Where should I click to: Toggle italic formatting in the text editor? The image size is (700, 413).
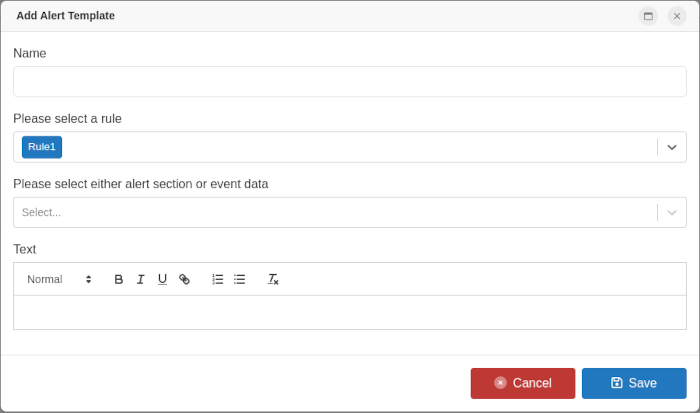coord(140,279)
